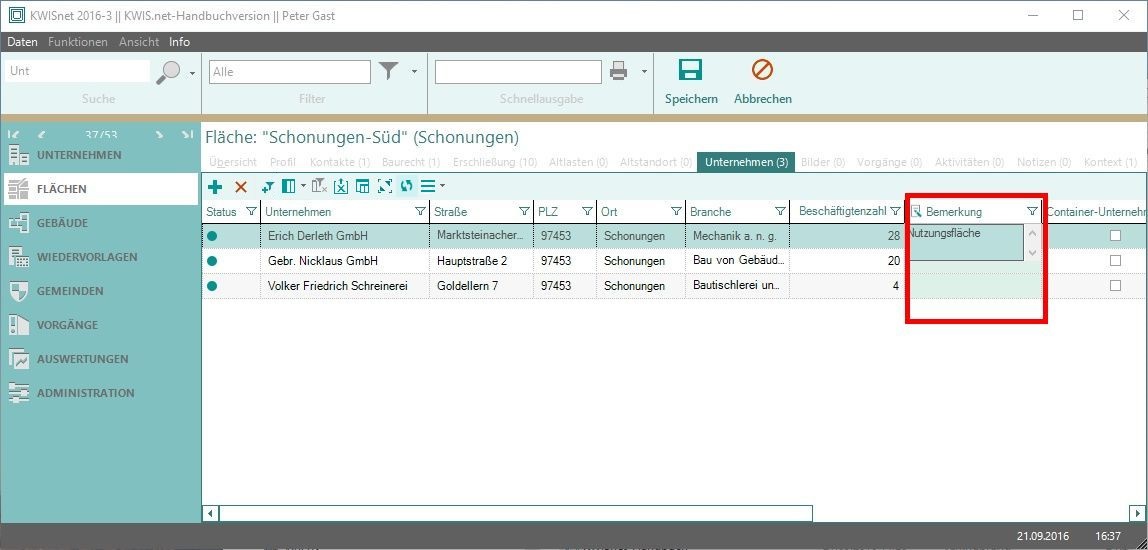
Task: Click the magnifying glass search icon
Action: [169, 72]
